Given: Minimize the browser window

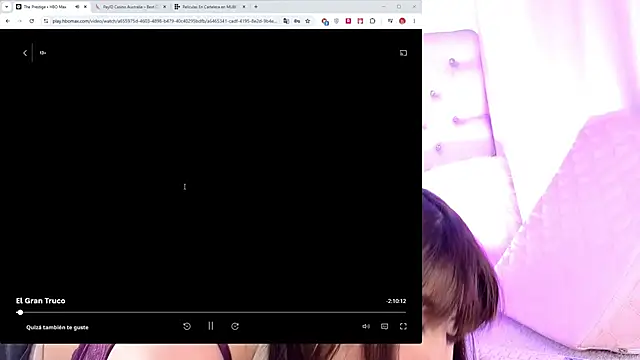Looking at the screenshot, I should [x=384, y=7].
